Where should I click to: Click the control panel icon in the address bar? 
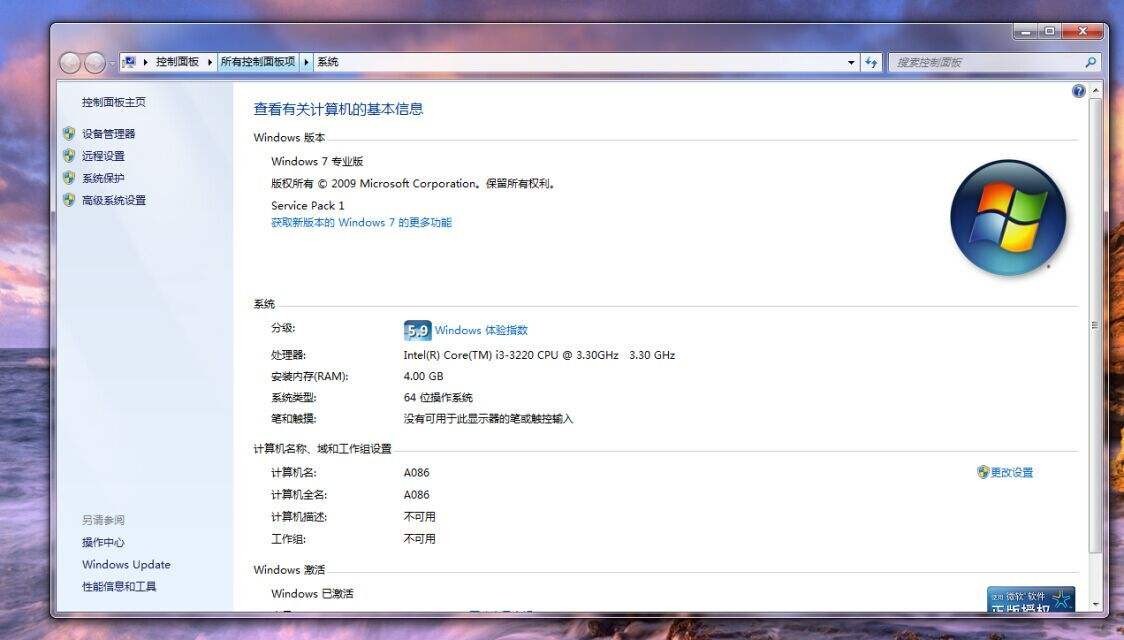click(x=129, y=62)
